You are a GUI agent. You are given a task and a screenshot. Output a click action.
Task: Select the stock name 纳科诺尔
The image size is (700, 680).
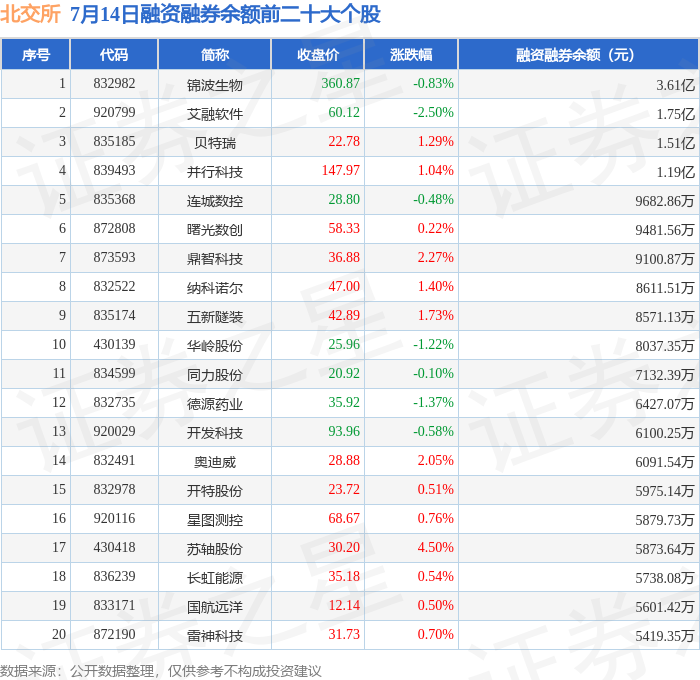pos(215,288)
